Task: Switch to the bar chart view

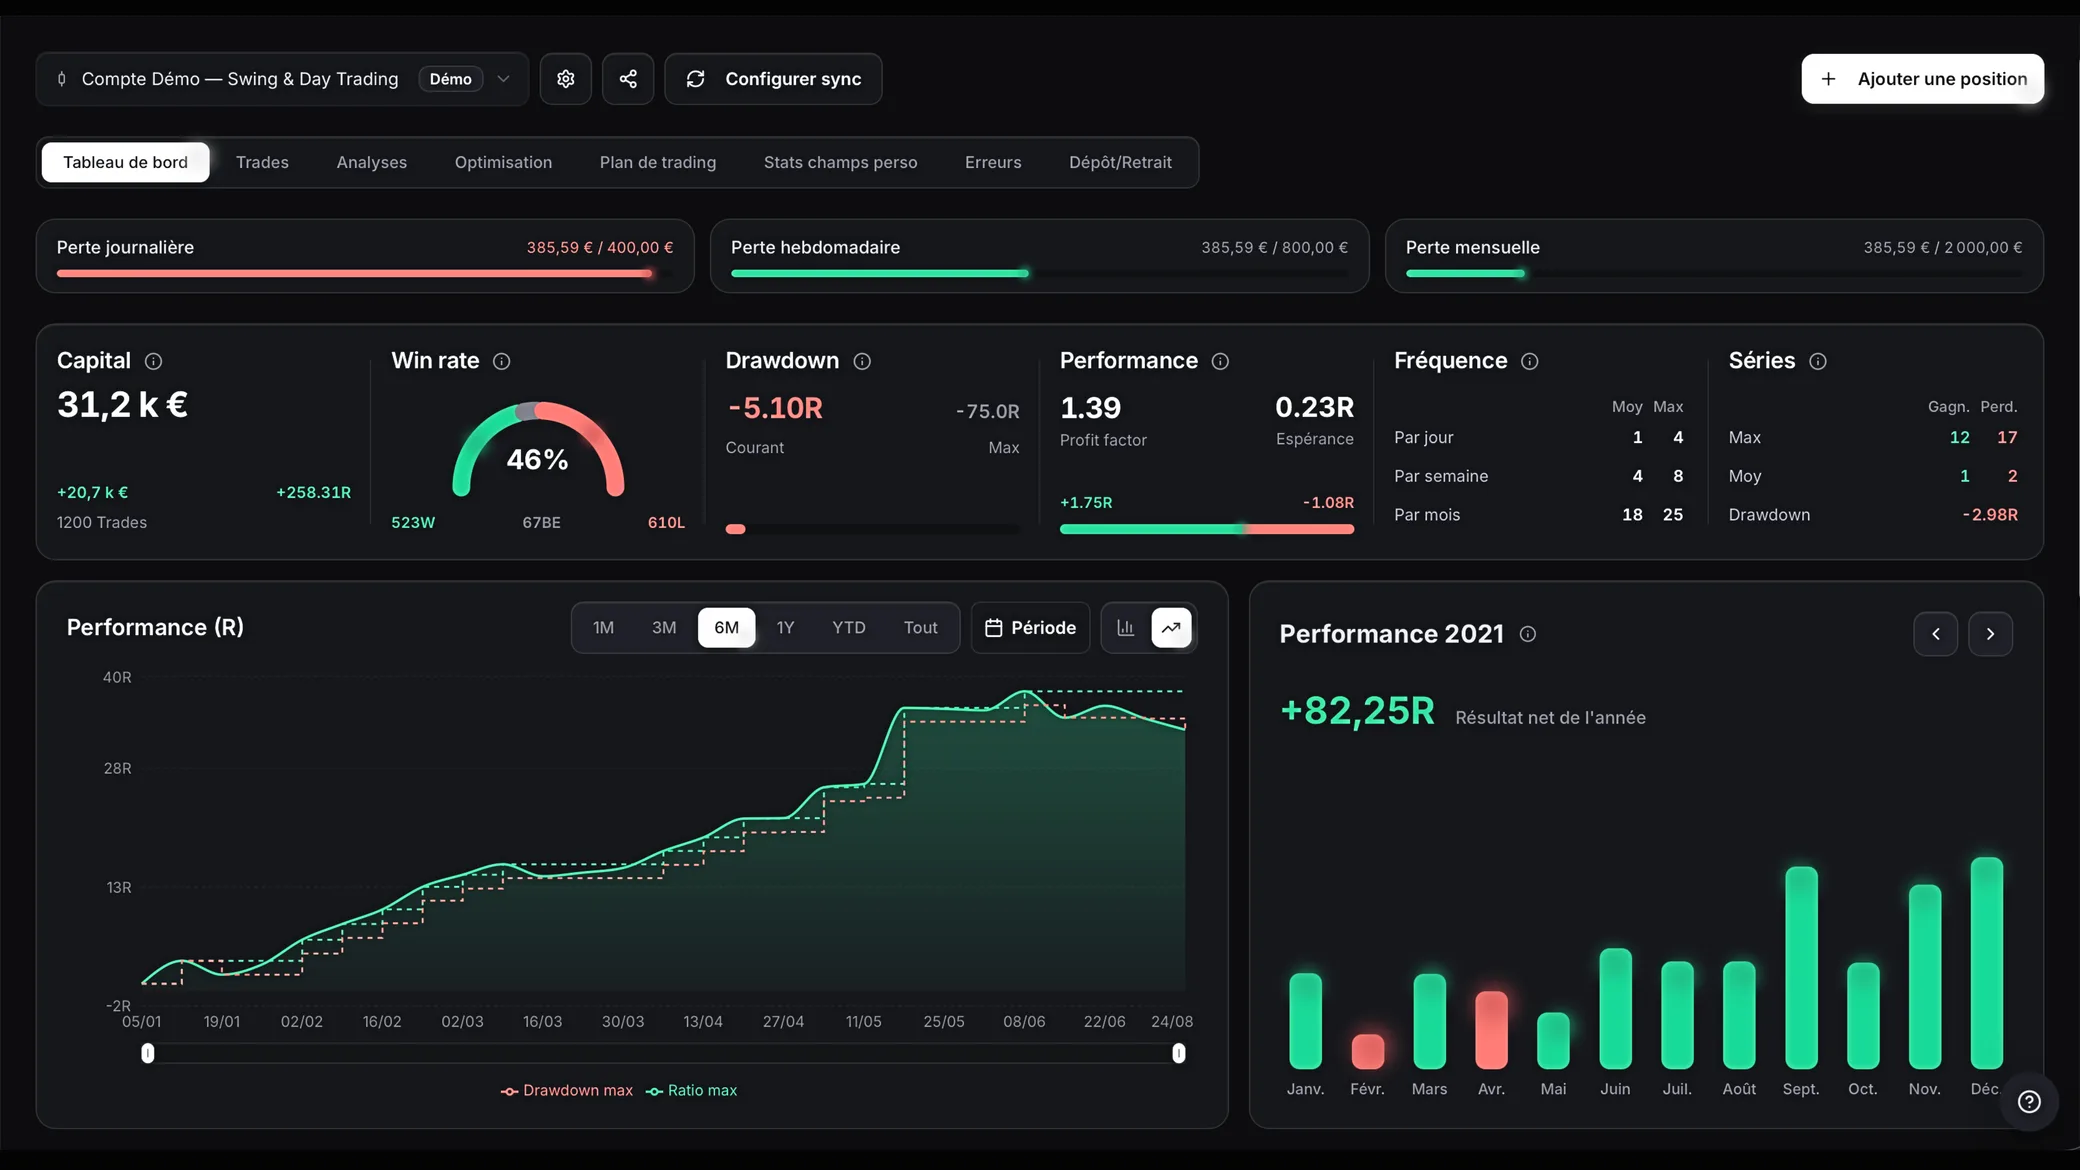Action: tap(1126, 628)
